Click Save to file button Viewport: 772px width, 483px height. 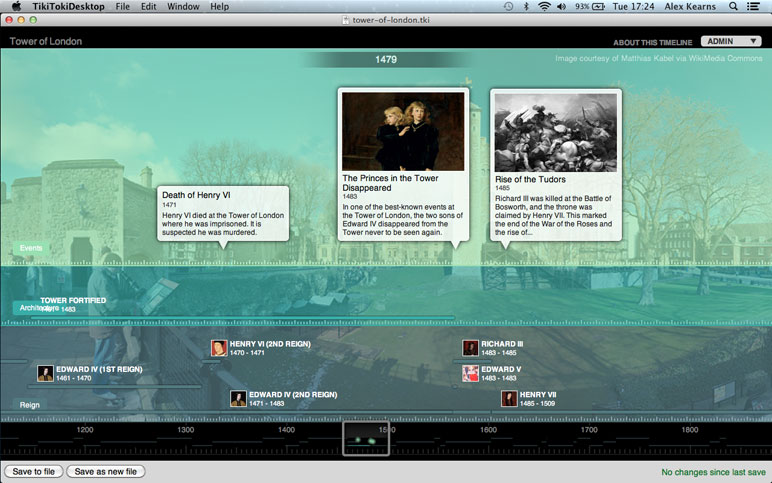click(33, 471)
